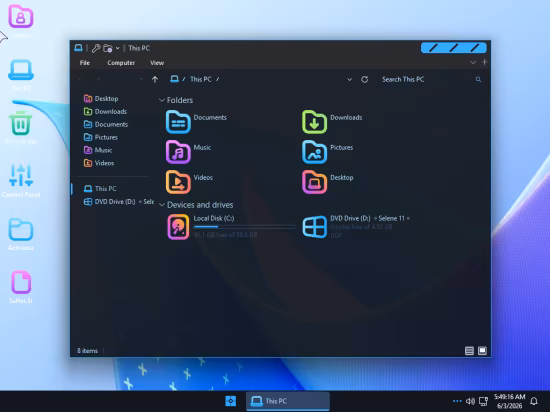
Task: Open the quick access toolbar dropdown arrow
Action: click(x=118, y=48)
